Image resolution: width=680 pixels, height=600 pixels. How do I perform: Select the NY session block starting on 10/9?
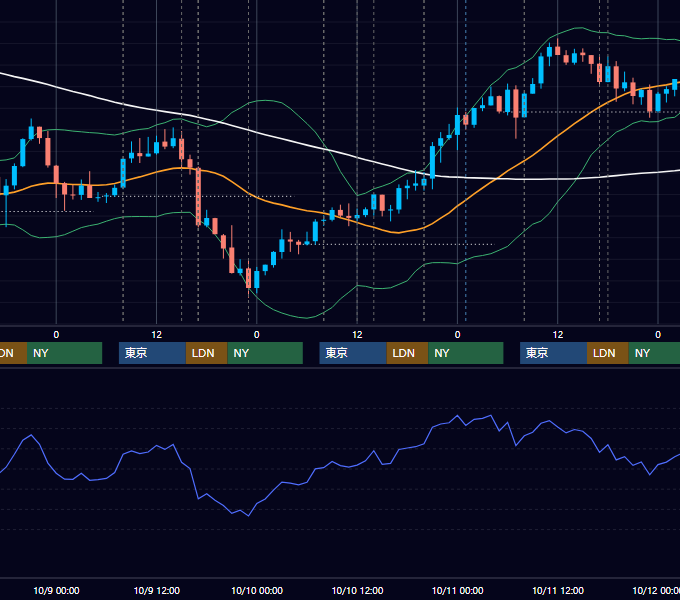pyautogui.click(x=265, y=353)
